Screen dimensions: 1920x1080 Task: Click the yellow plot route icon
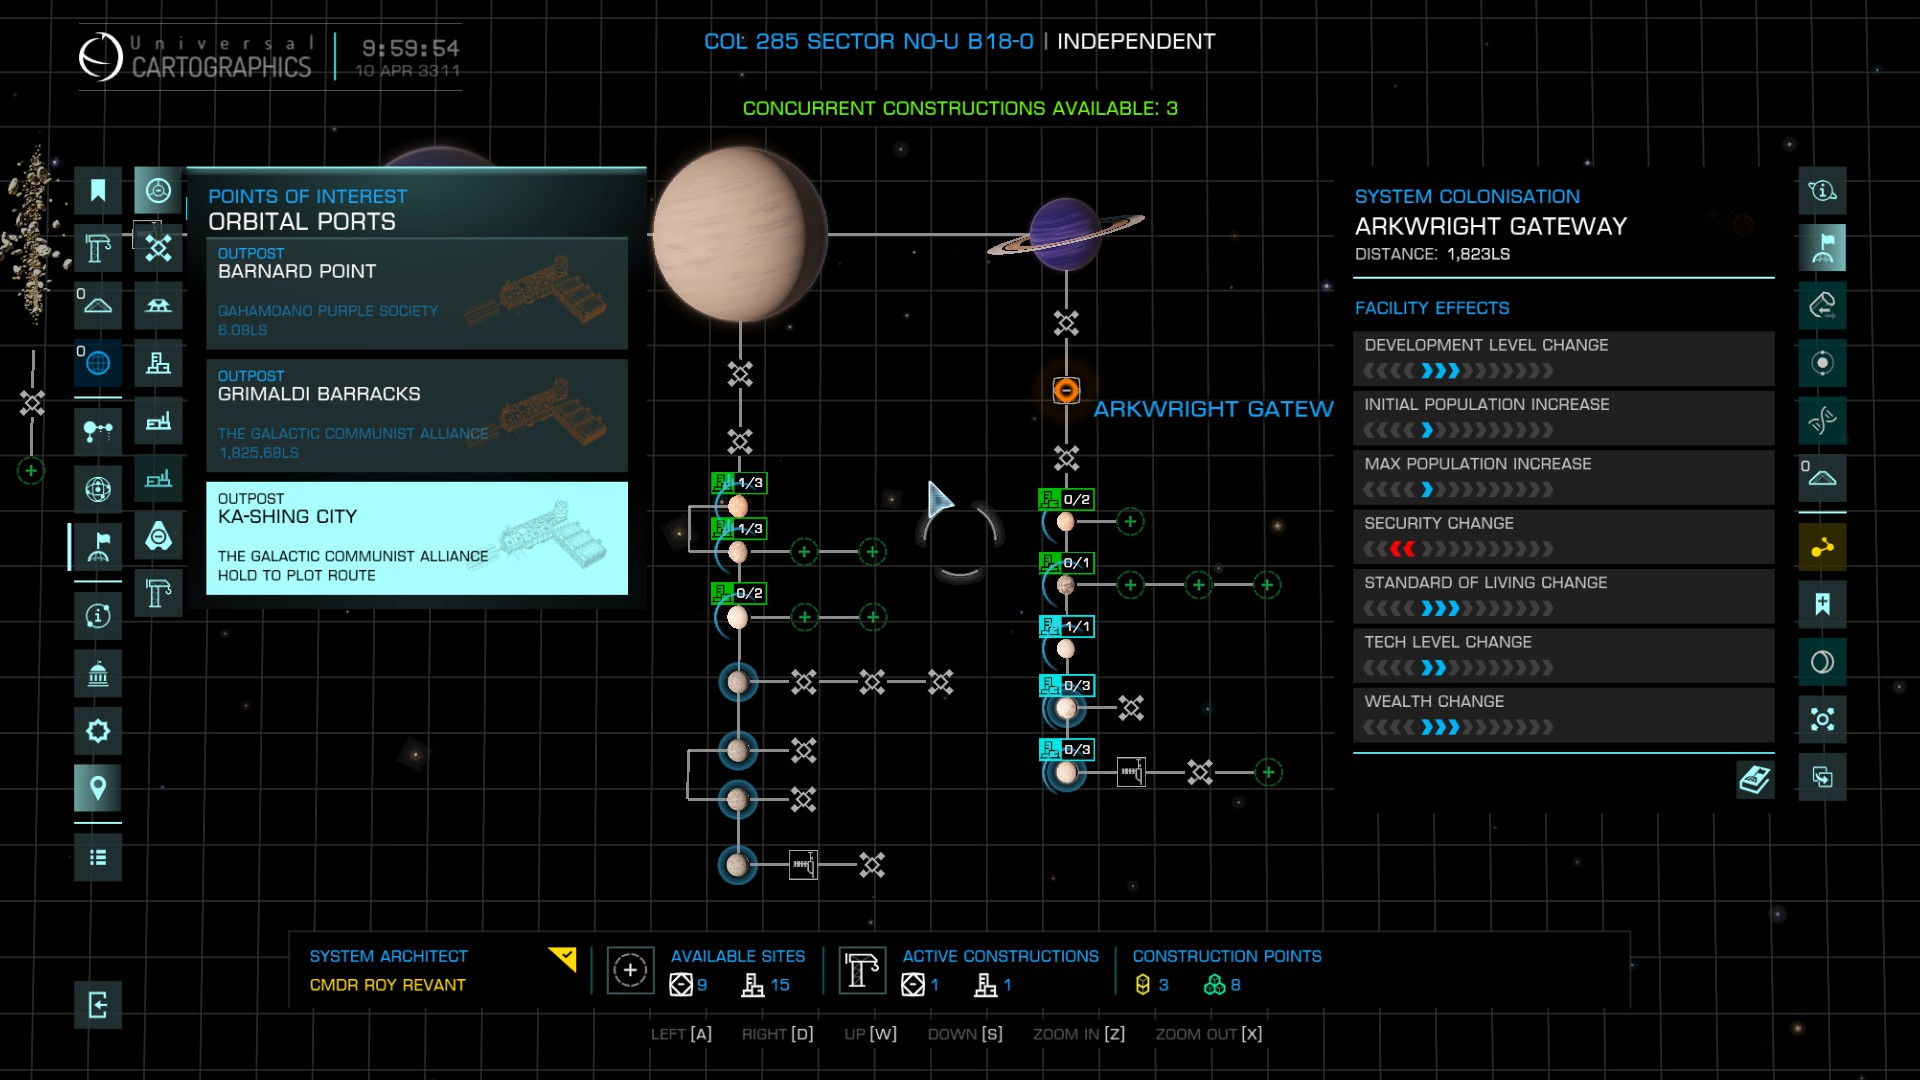point(1822,547)
